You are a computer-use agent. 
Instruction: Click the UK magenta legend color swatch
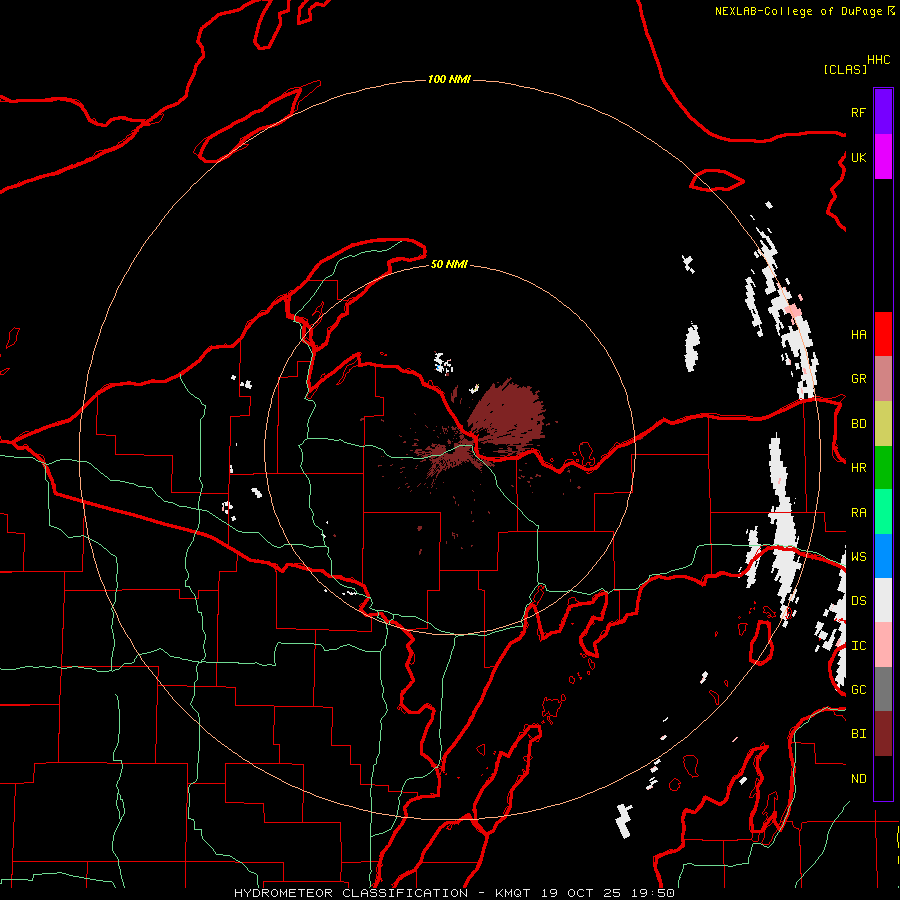(883, 156)
